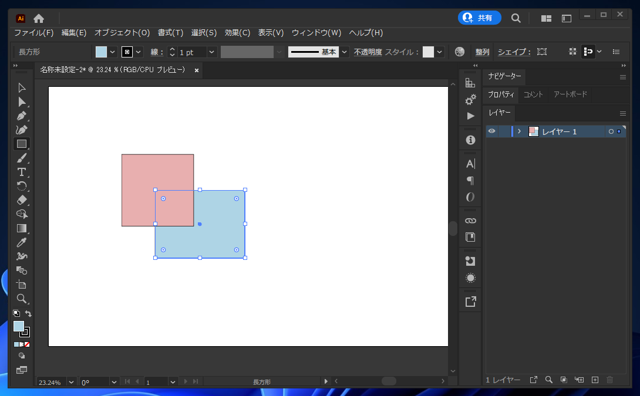640x396 pixels.
Task: Open the Character panel icon
Action: tap(470, 164)
